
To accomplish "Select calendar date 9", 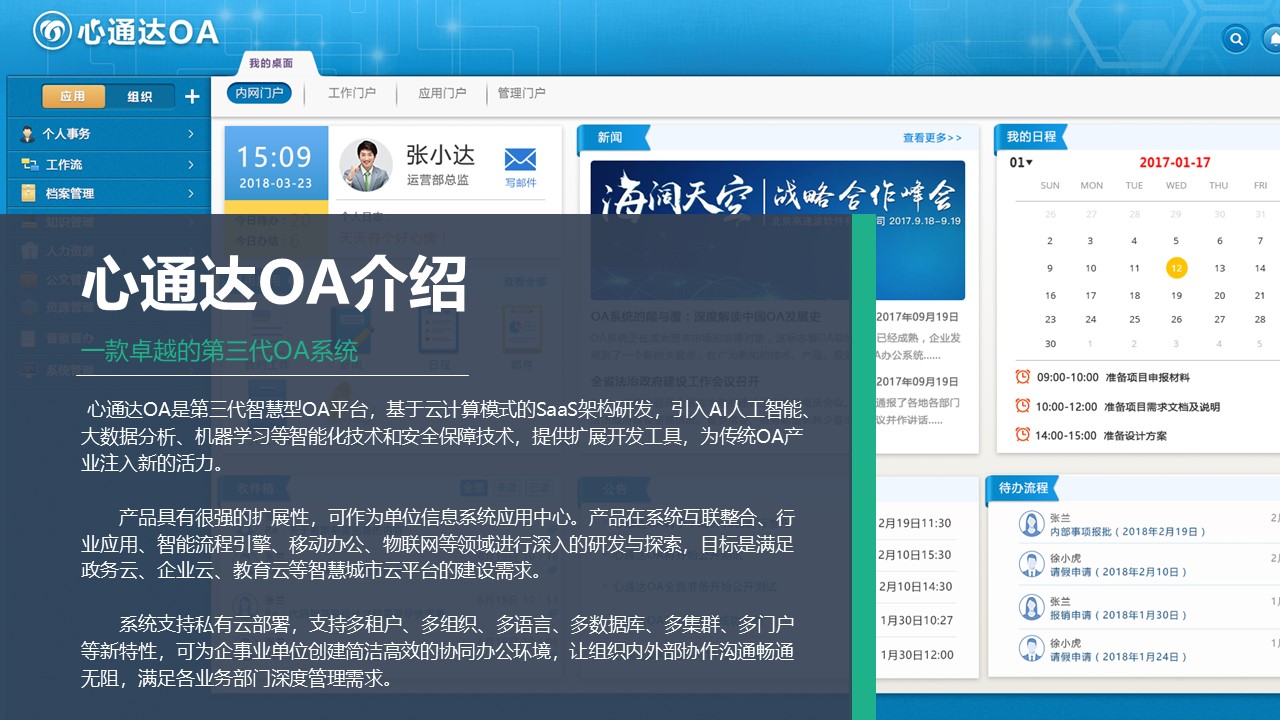I will pos(1050,268).
